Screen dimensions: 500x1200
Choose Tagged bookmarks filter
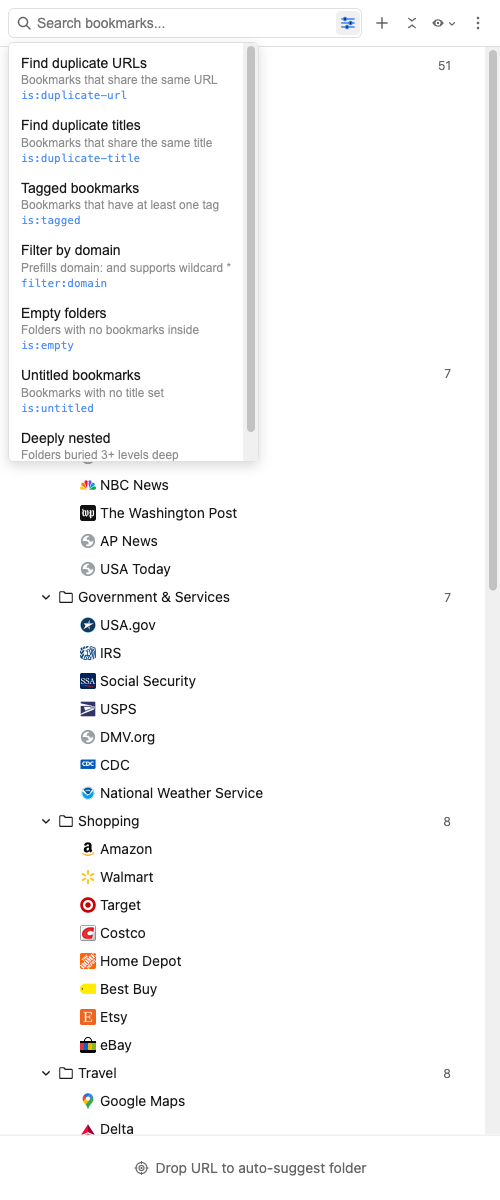(x=127, y=204)
